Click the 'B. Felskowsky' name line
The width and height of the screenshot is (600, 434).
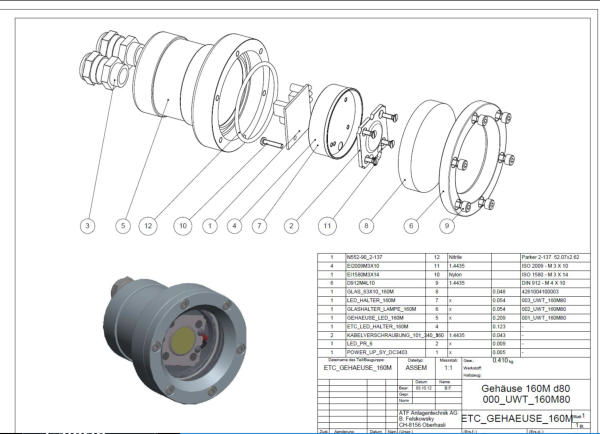pos(416,419)
